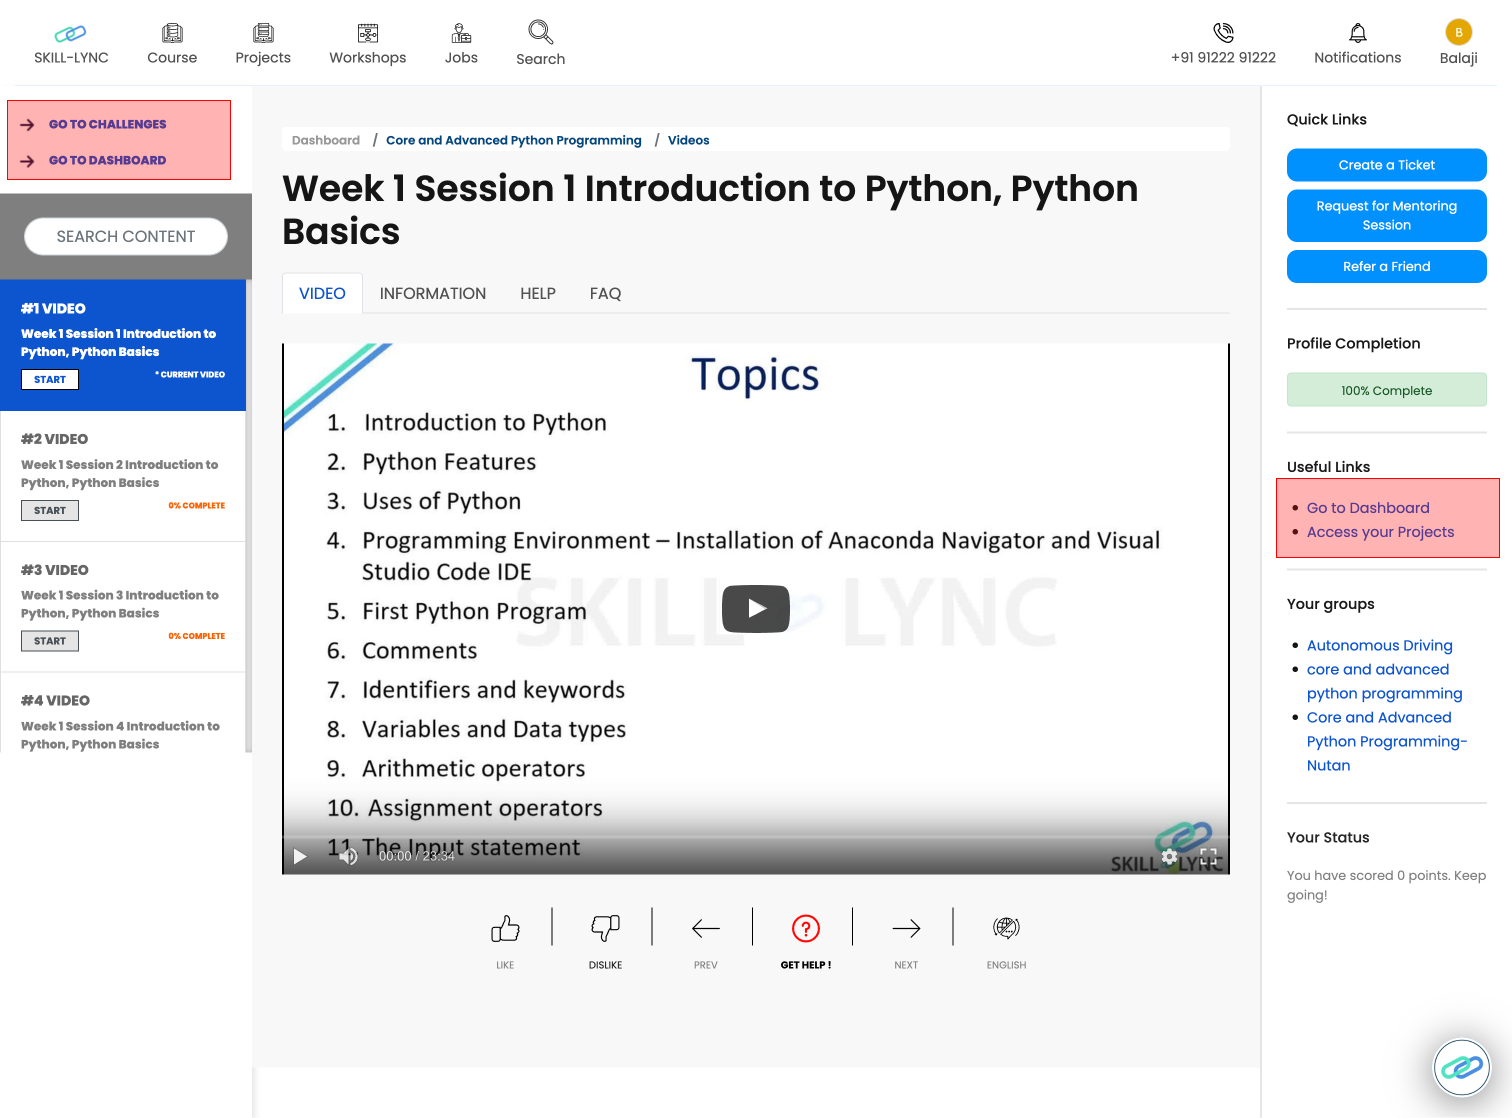Change language via English globe icon

click(x=1006, y=928)
